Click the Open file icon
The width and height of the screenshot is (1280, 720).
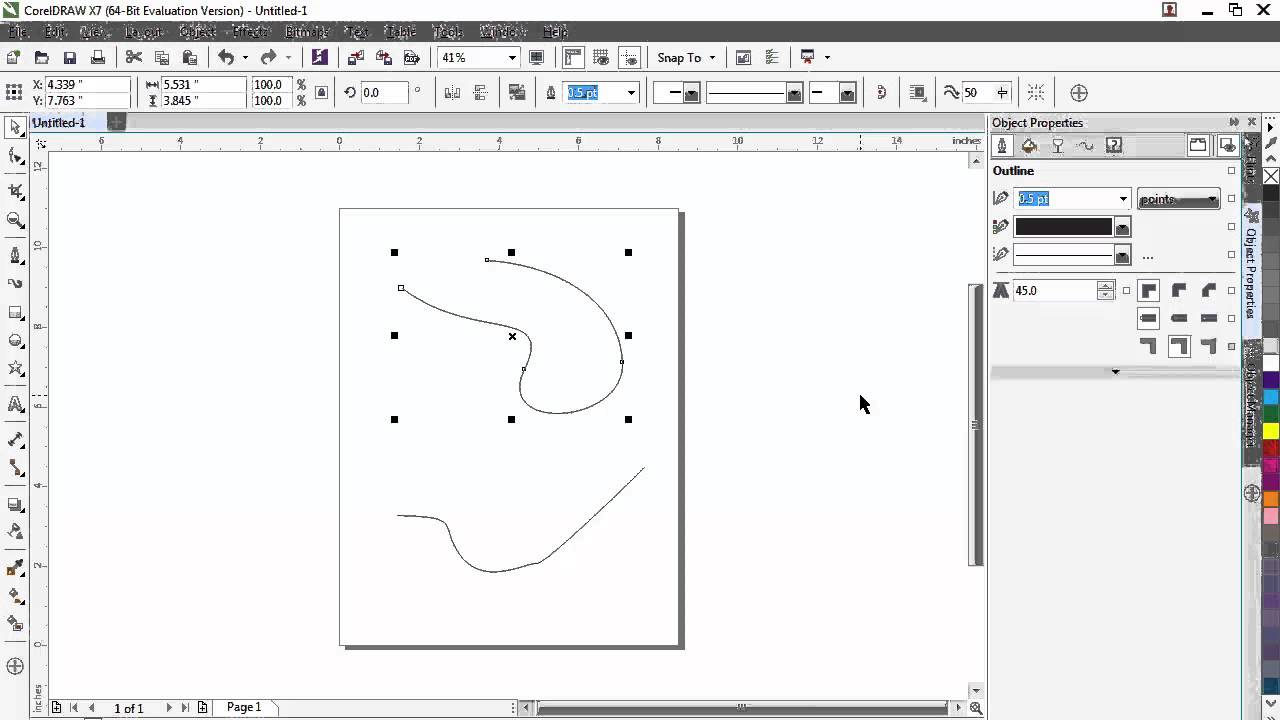41,58
